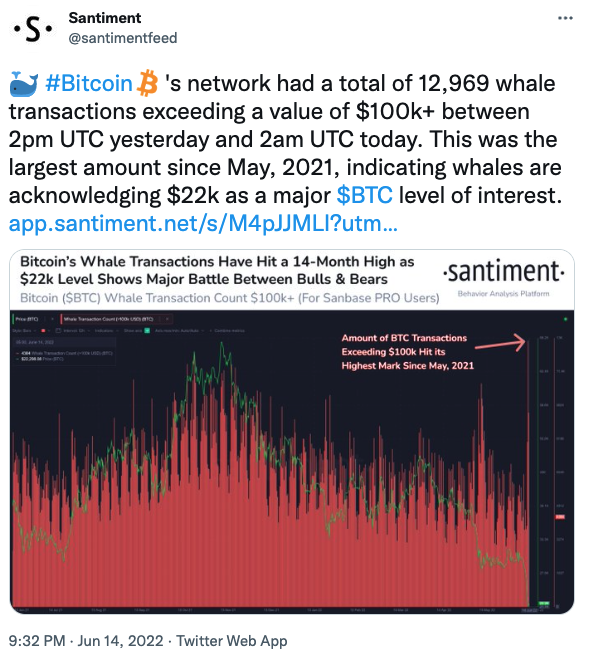Click the Santiment profile avatar
Viewport: 589px width, 659px height.
pyautogui.click(x=33, y=29)
